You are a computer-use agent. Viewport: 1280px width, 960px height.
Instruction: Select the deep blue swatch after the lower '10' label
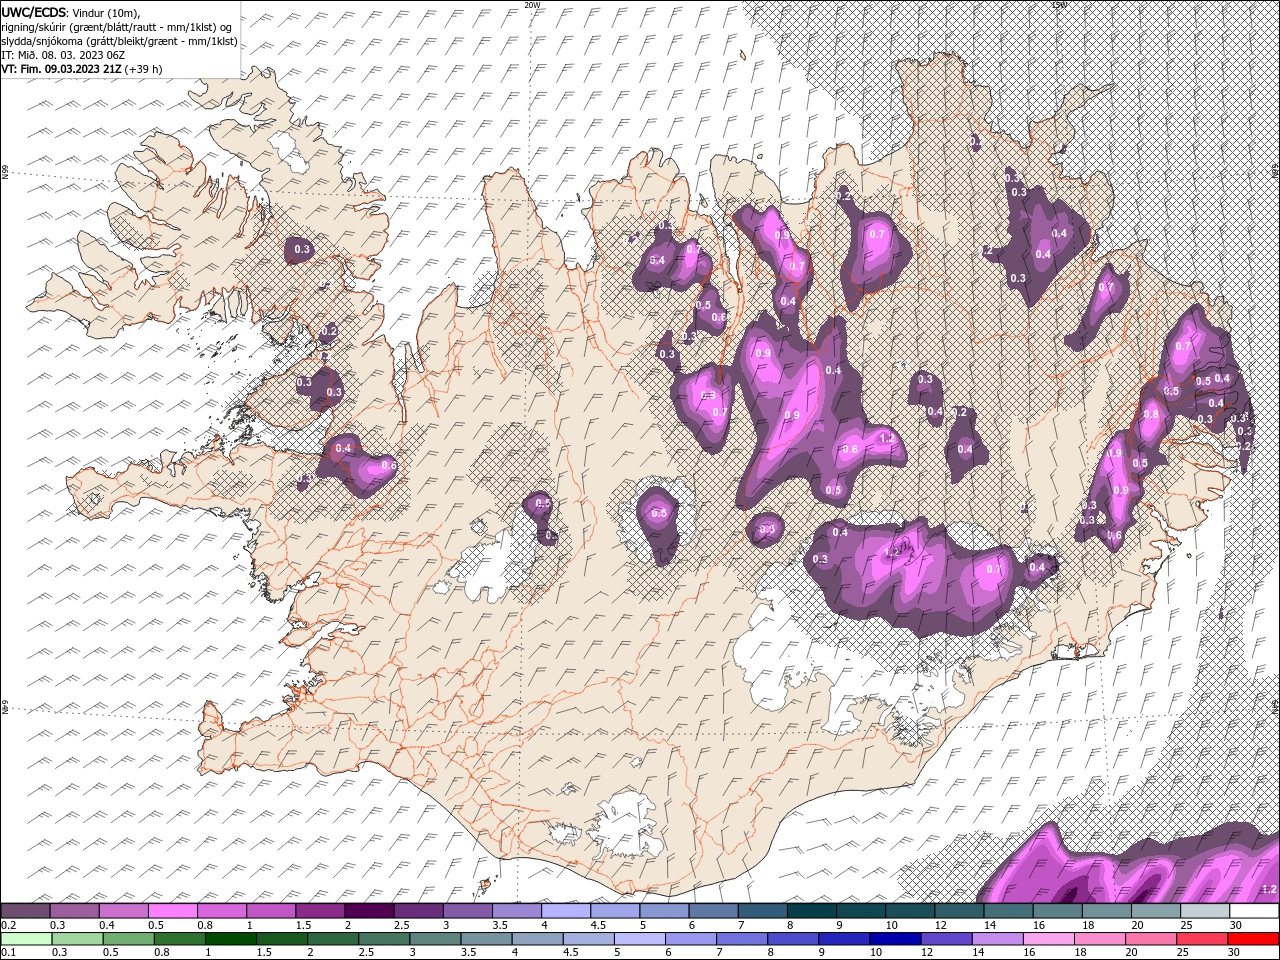click(894, 939)
